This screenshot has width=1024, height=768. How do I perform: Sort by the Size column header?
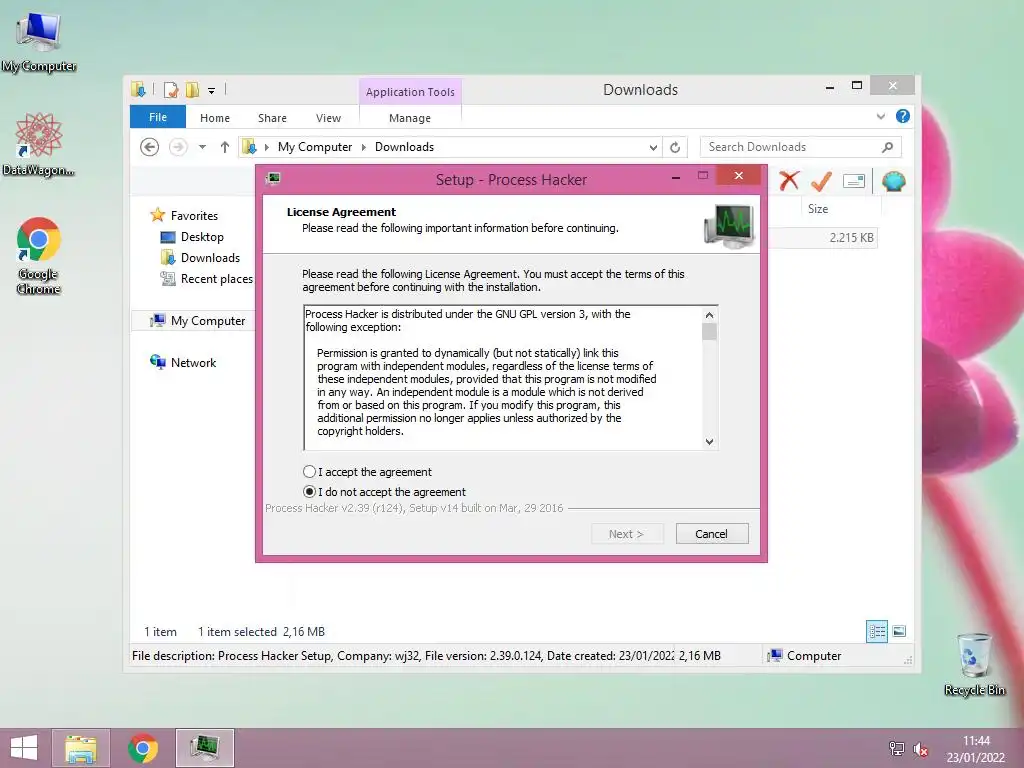tap(818, 209)
